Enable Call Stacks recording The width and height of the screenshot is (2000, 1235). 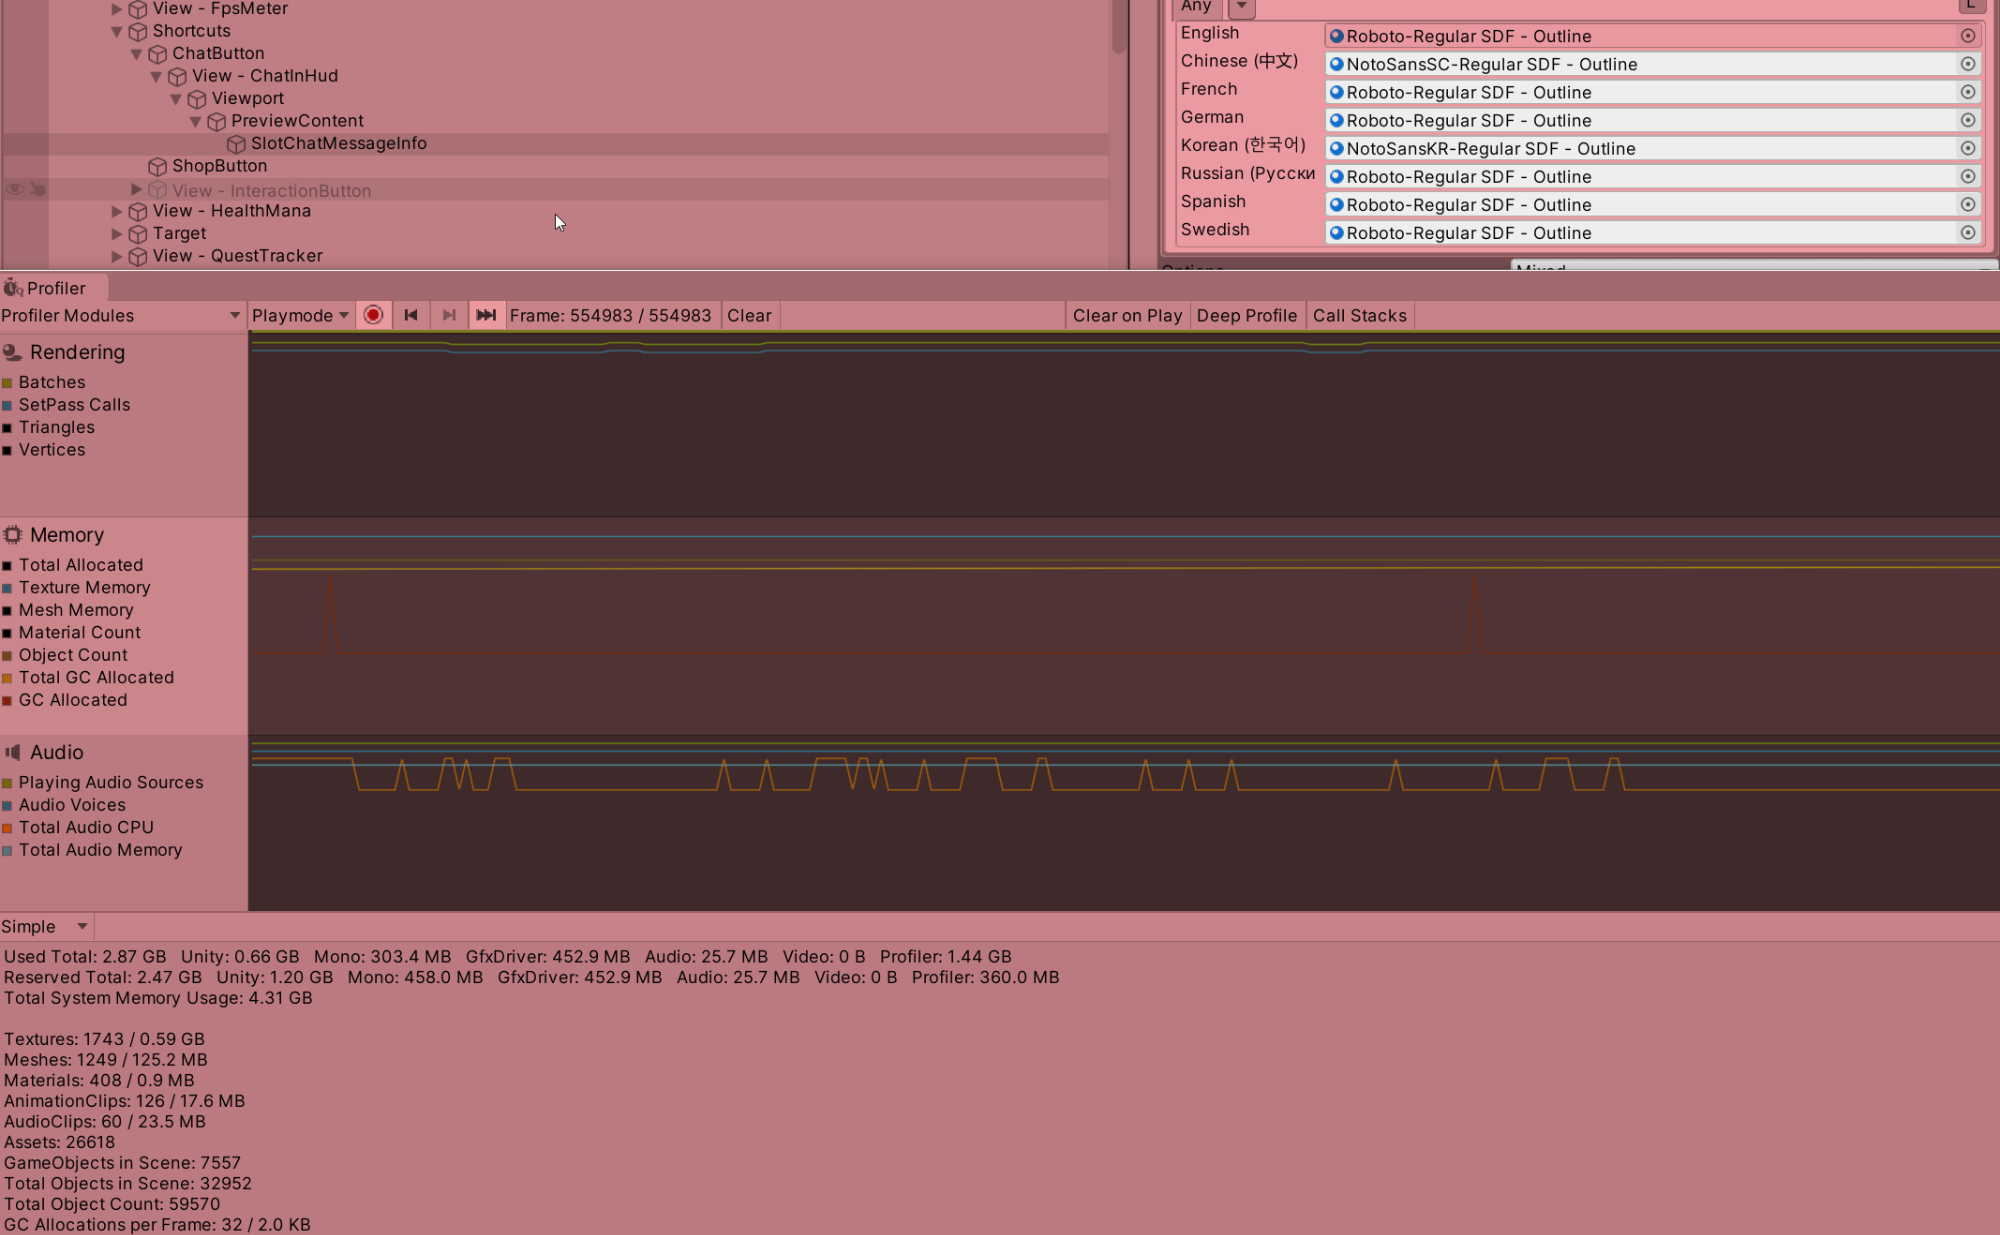(1359, 315)
